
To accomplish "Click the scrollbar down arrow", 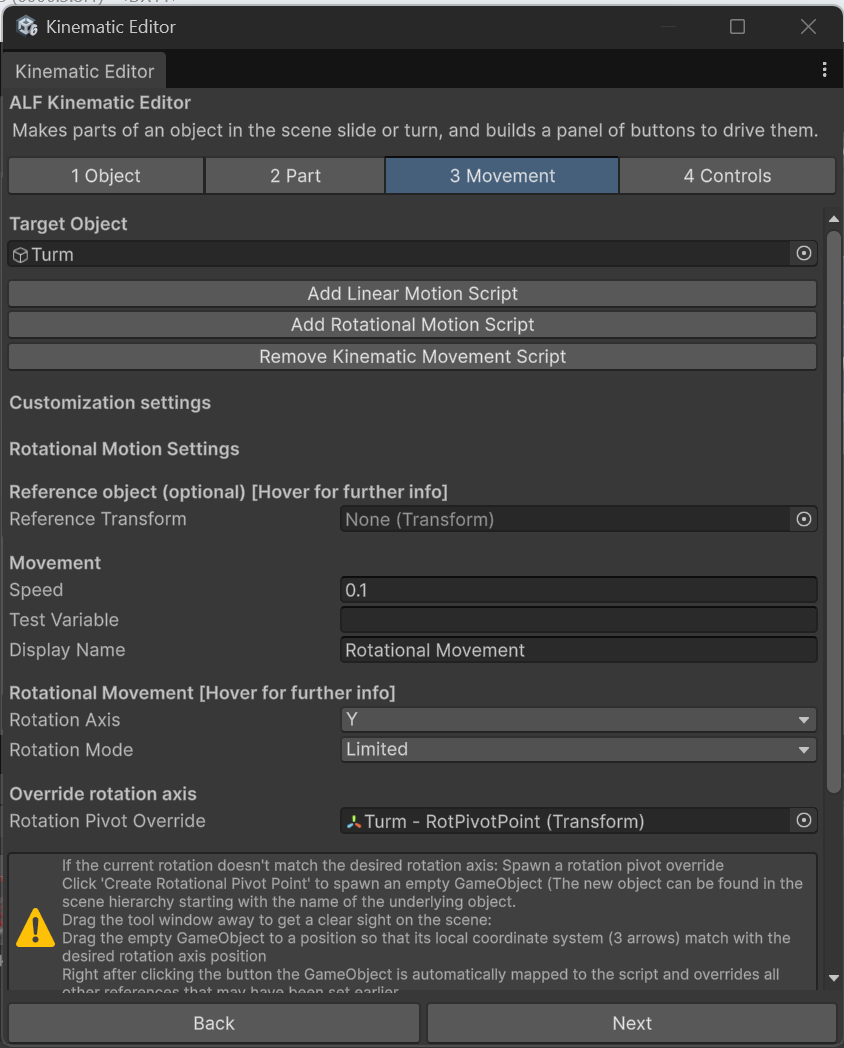I will tap(833, 978).
